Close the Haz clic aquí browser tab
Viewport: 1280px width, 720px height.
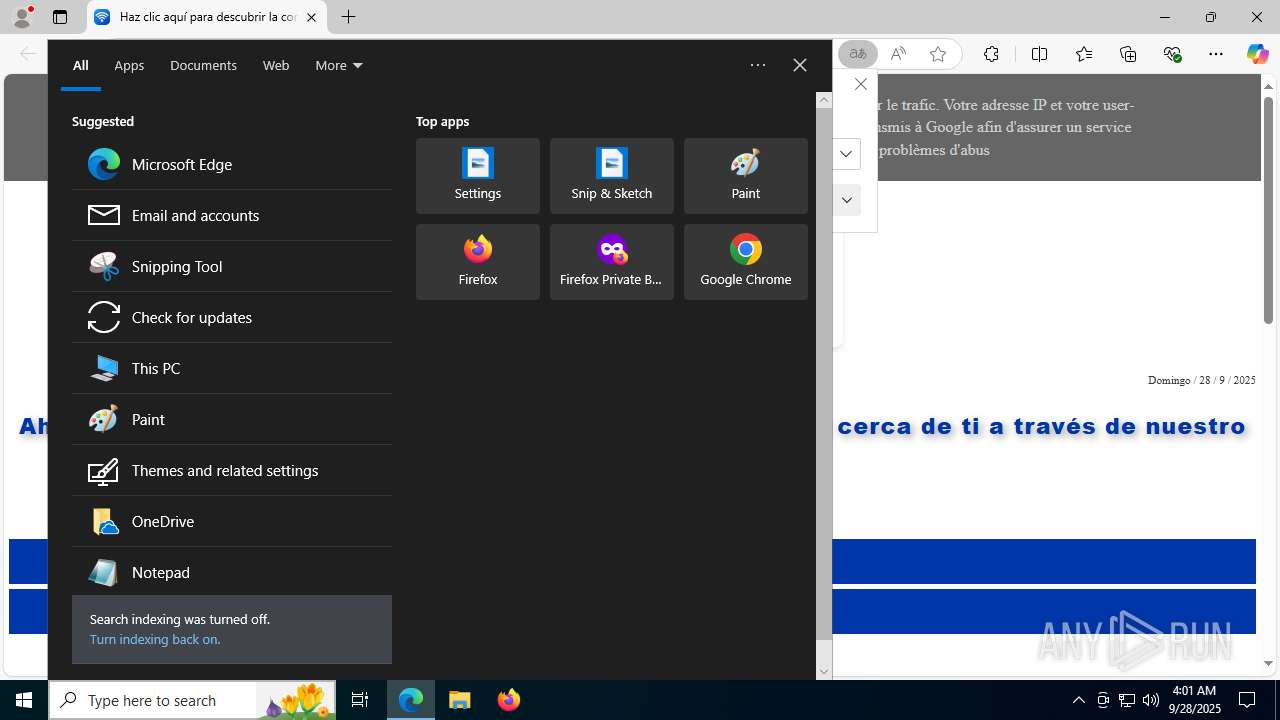(x=311, y=17)
